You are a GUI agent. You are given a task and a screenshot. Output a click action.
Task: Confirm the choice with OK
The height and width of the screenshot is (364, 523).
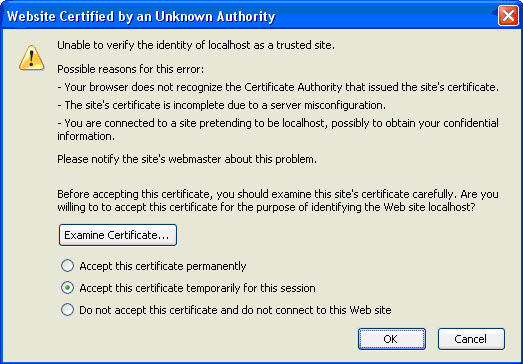[x=392, y=339]
